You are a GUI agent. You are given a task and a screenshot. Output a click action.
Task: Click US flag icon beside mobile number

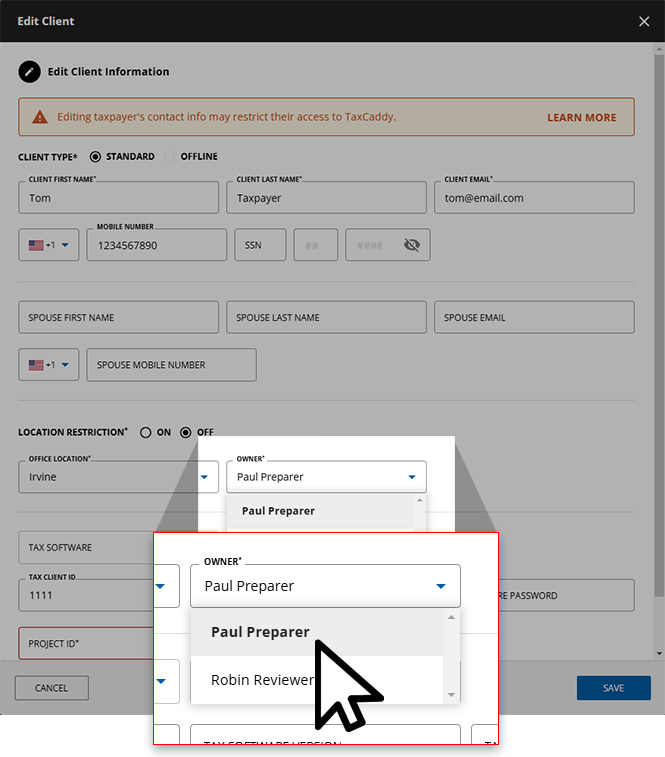click(36, 245)
